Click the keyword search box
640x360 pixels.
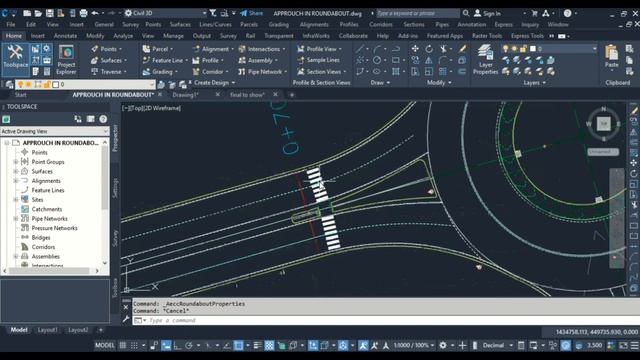click(417, 13)
